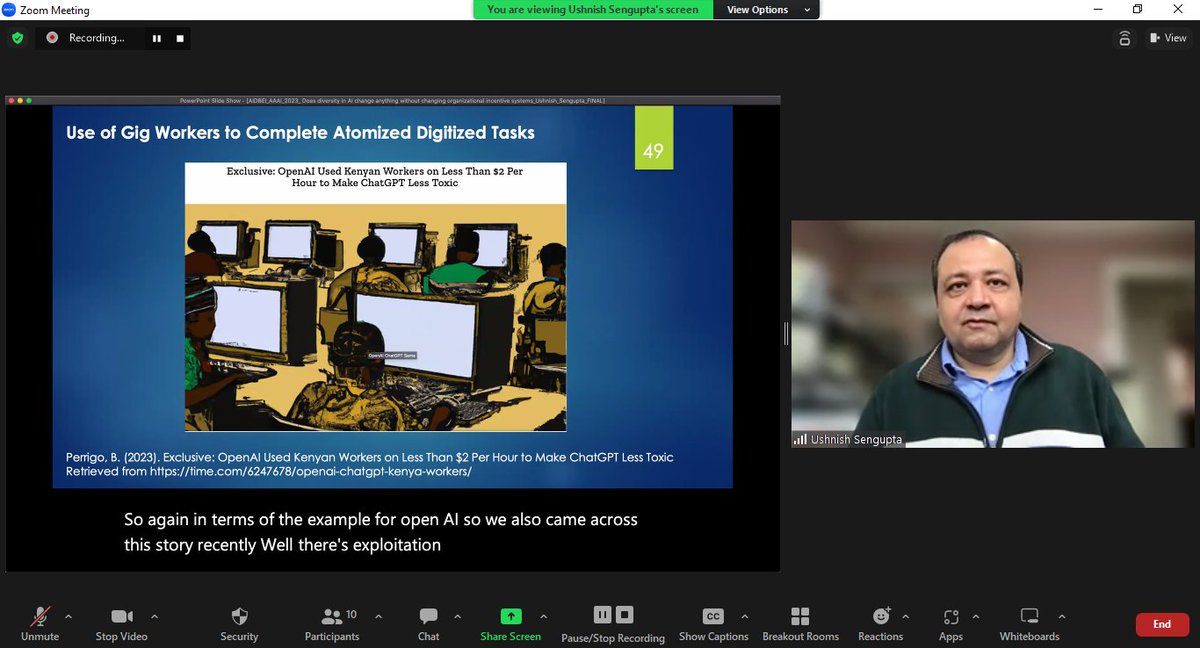Open the View Options dropdown

[766, 10]
